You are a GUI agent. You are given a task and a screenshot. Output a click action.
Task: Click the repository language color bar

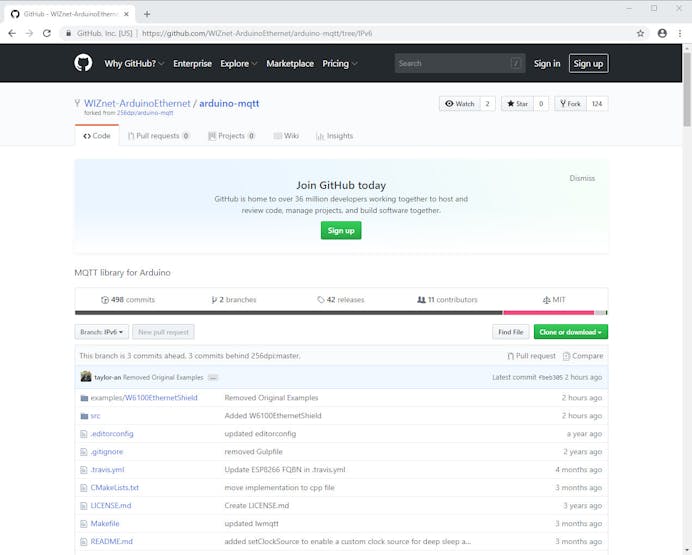click(x=341, y=312)
